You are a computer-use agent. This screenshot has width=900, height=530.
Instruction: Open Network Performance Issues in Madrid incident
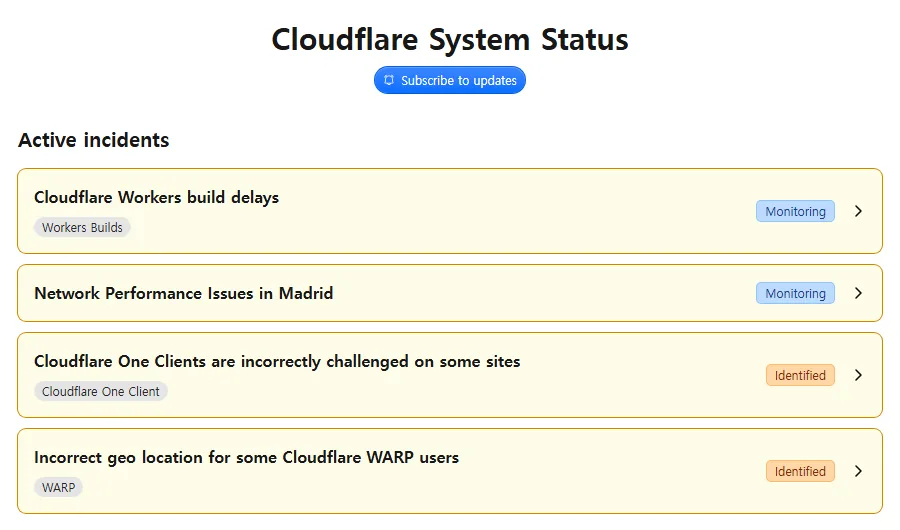tap(184, 293)
